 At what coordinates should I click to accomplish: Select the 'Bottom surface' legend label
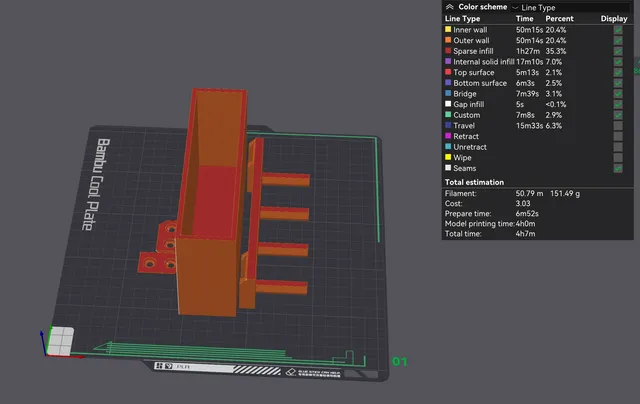point(480,83)
